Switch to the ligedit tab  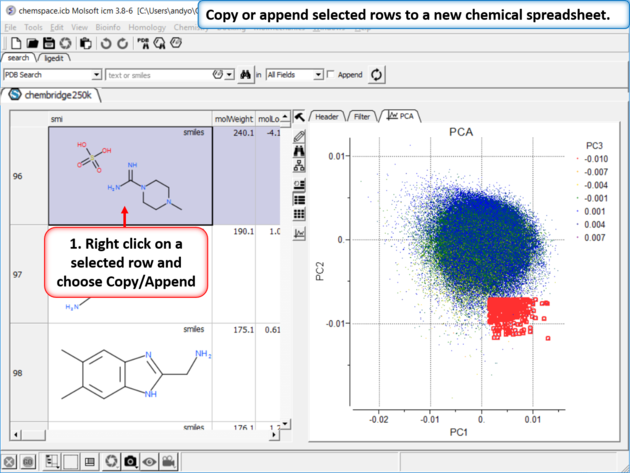click(x=55, y=58)
